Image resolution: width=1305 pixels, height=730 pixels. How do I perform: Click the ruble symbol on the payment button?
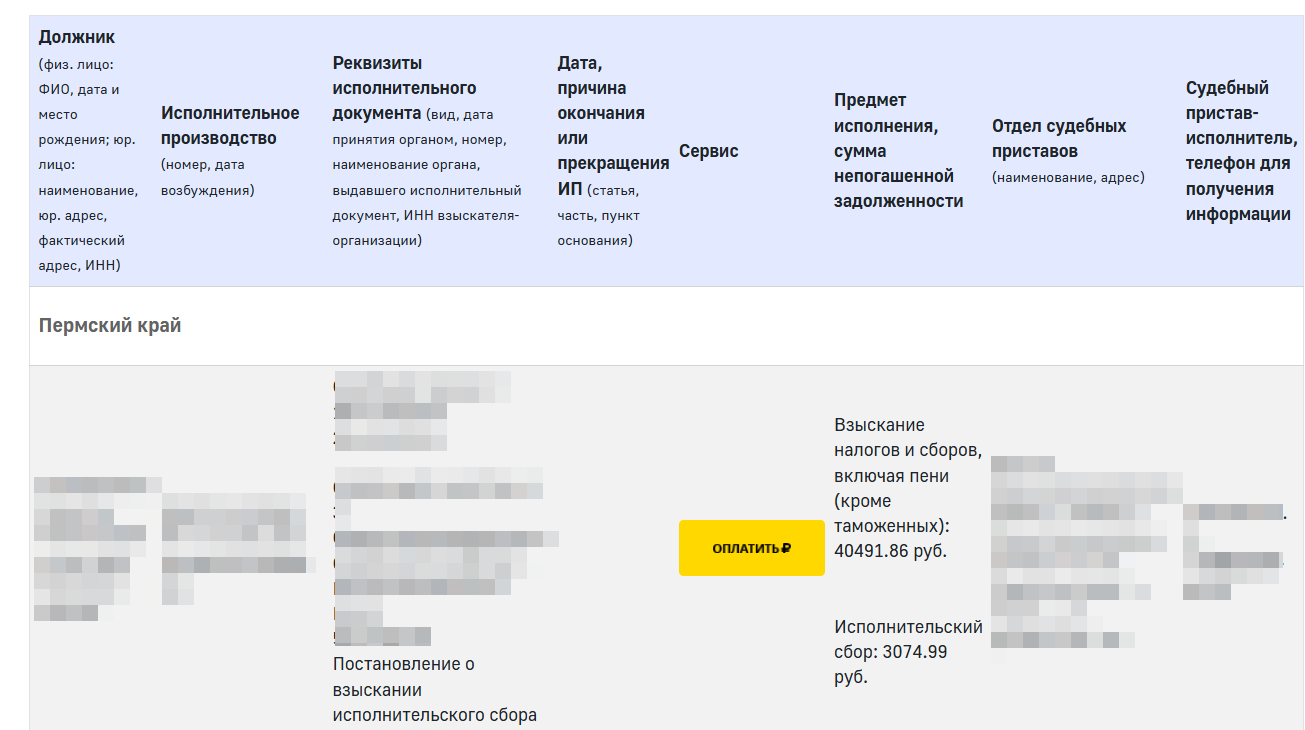click(784, 548)
